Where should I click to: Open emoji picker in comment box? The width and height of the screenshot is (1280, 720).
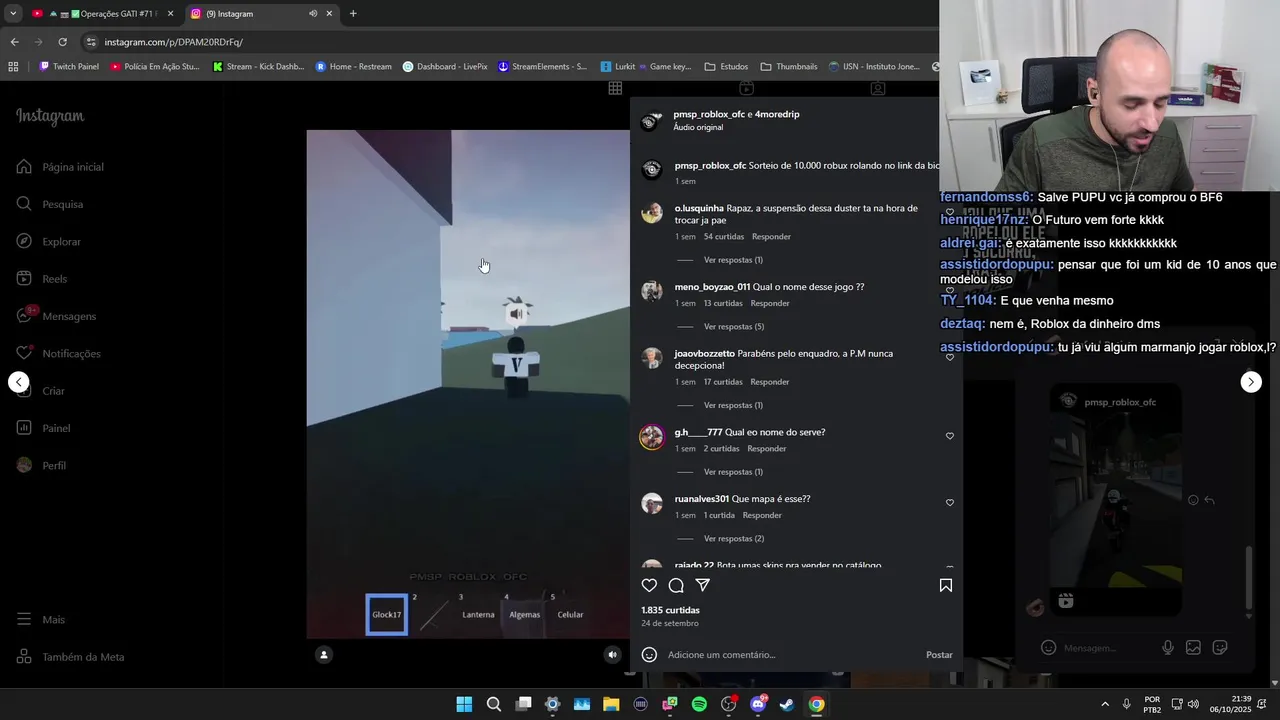point(649,655)
